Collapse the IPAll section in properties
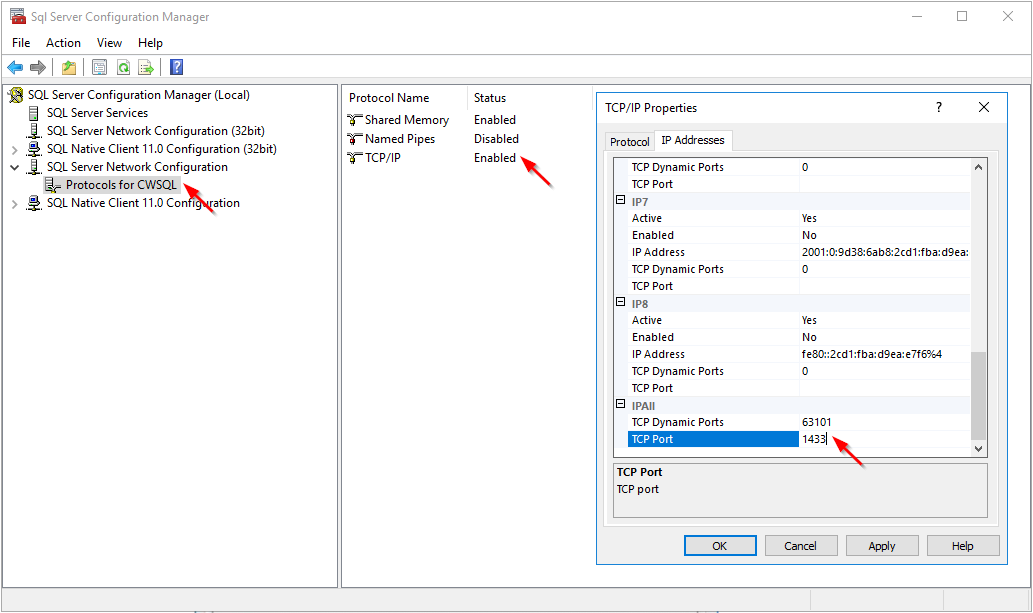 pos(621,405)
